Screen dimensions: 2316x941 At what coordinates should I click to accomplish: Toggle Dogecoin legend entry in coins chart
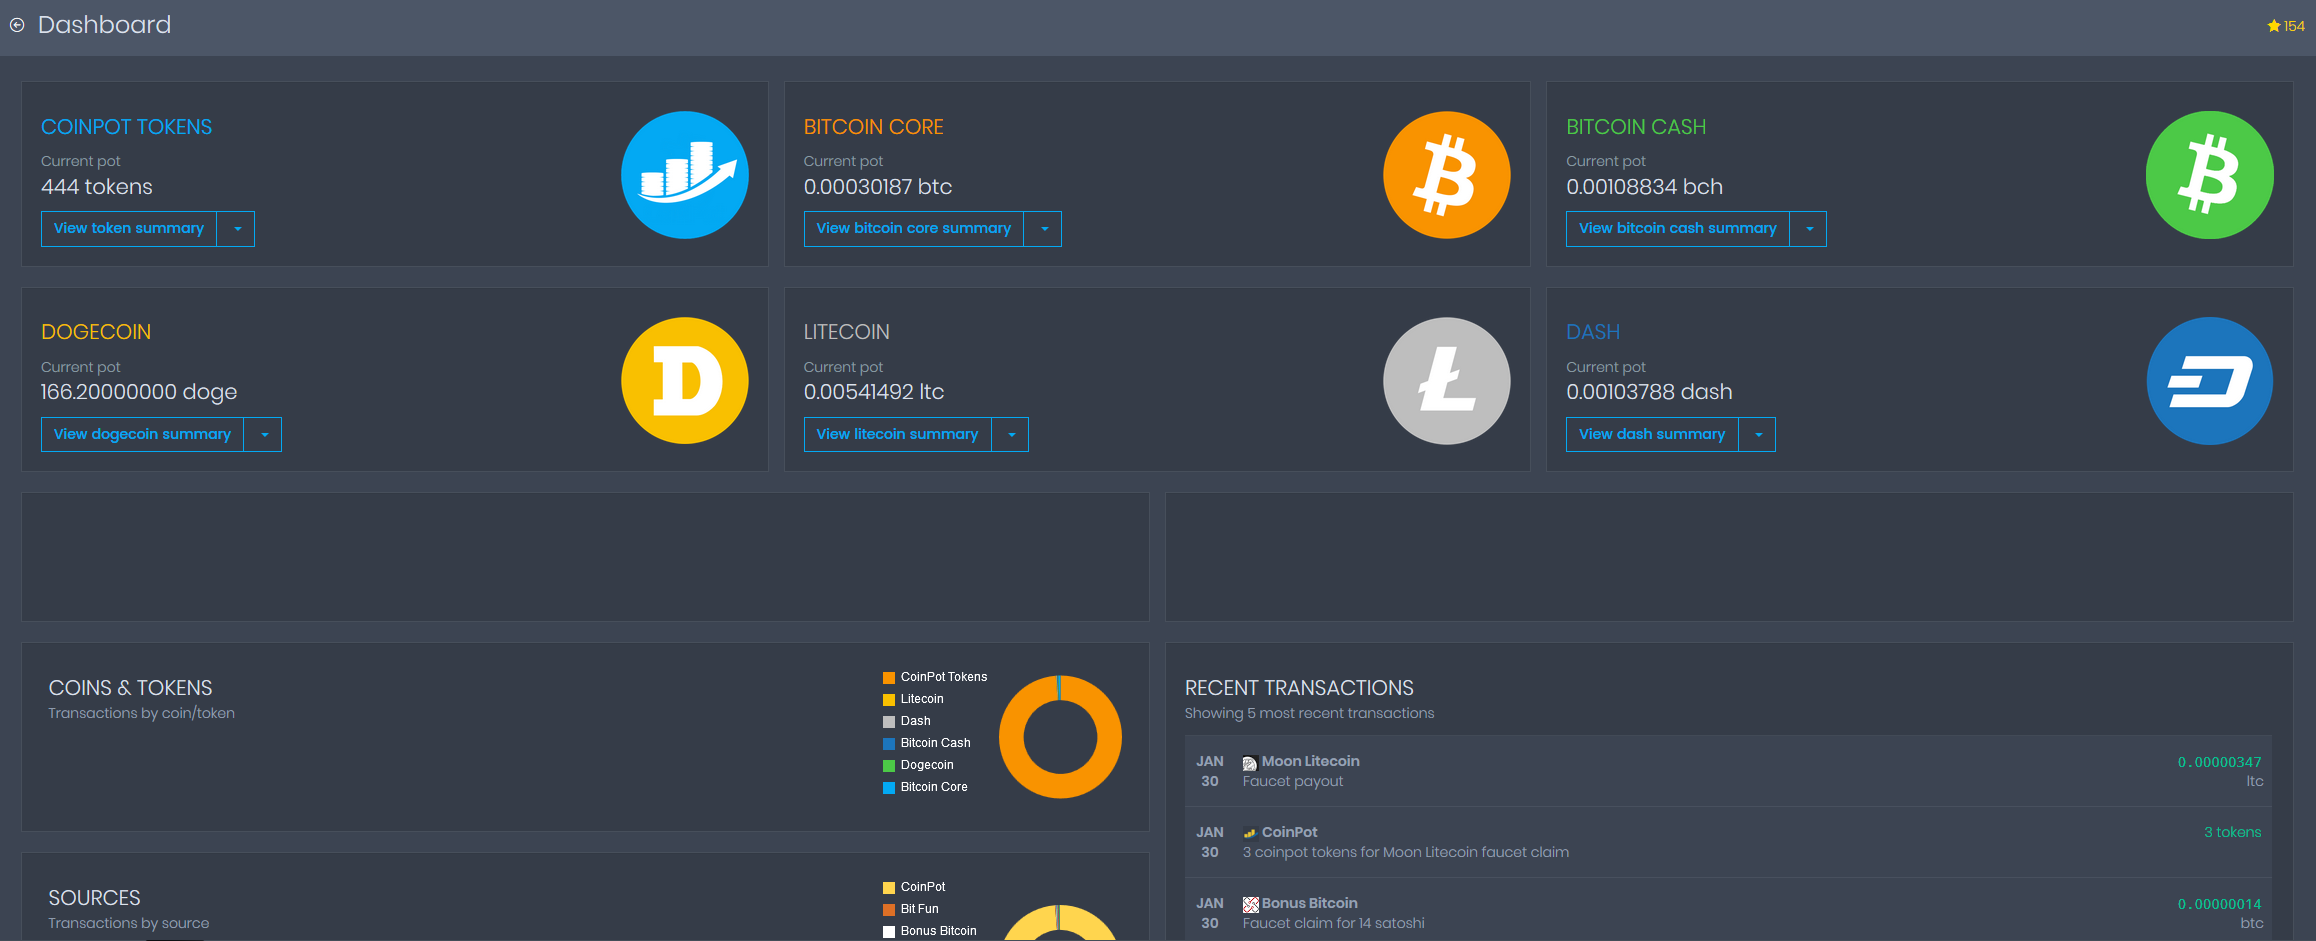coord(918,765)
